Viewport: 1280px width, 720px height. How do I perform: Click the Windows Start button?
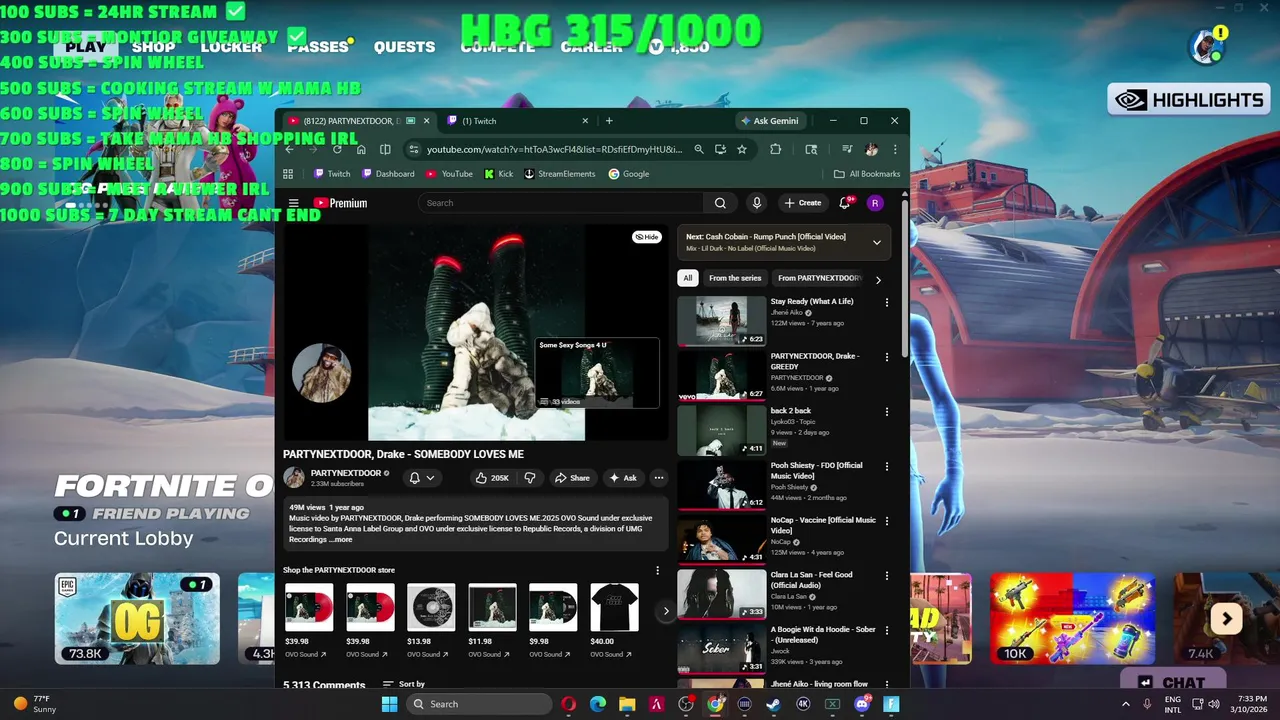click(x=389, y=704)
